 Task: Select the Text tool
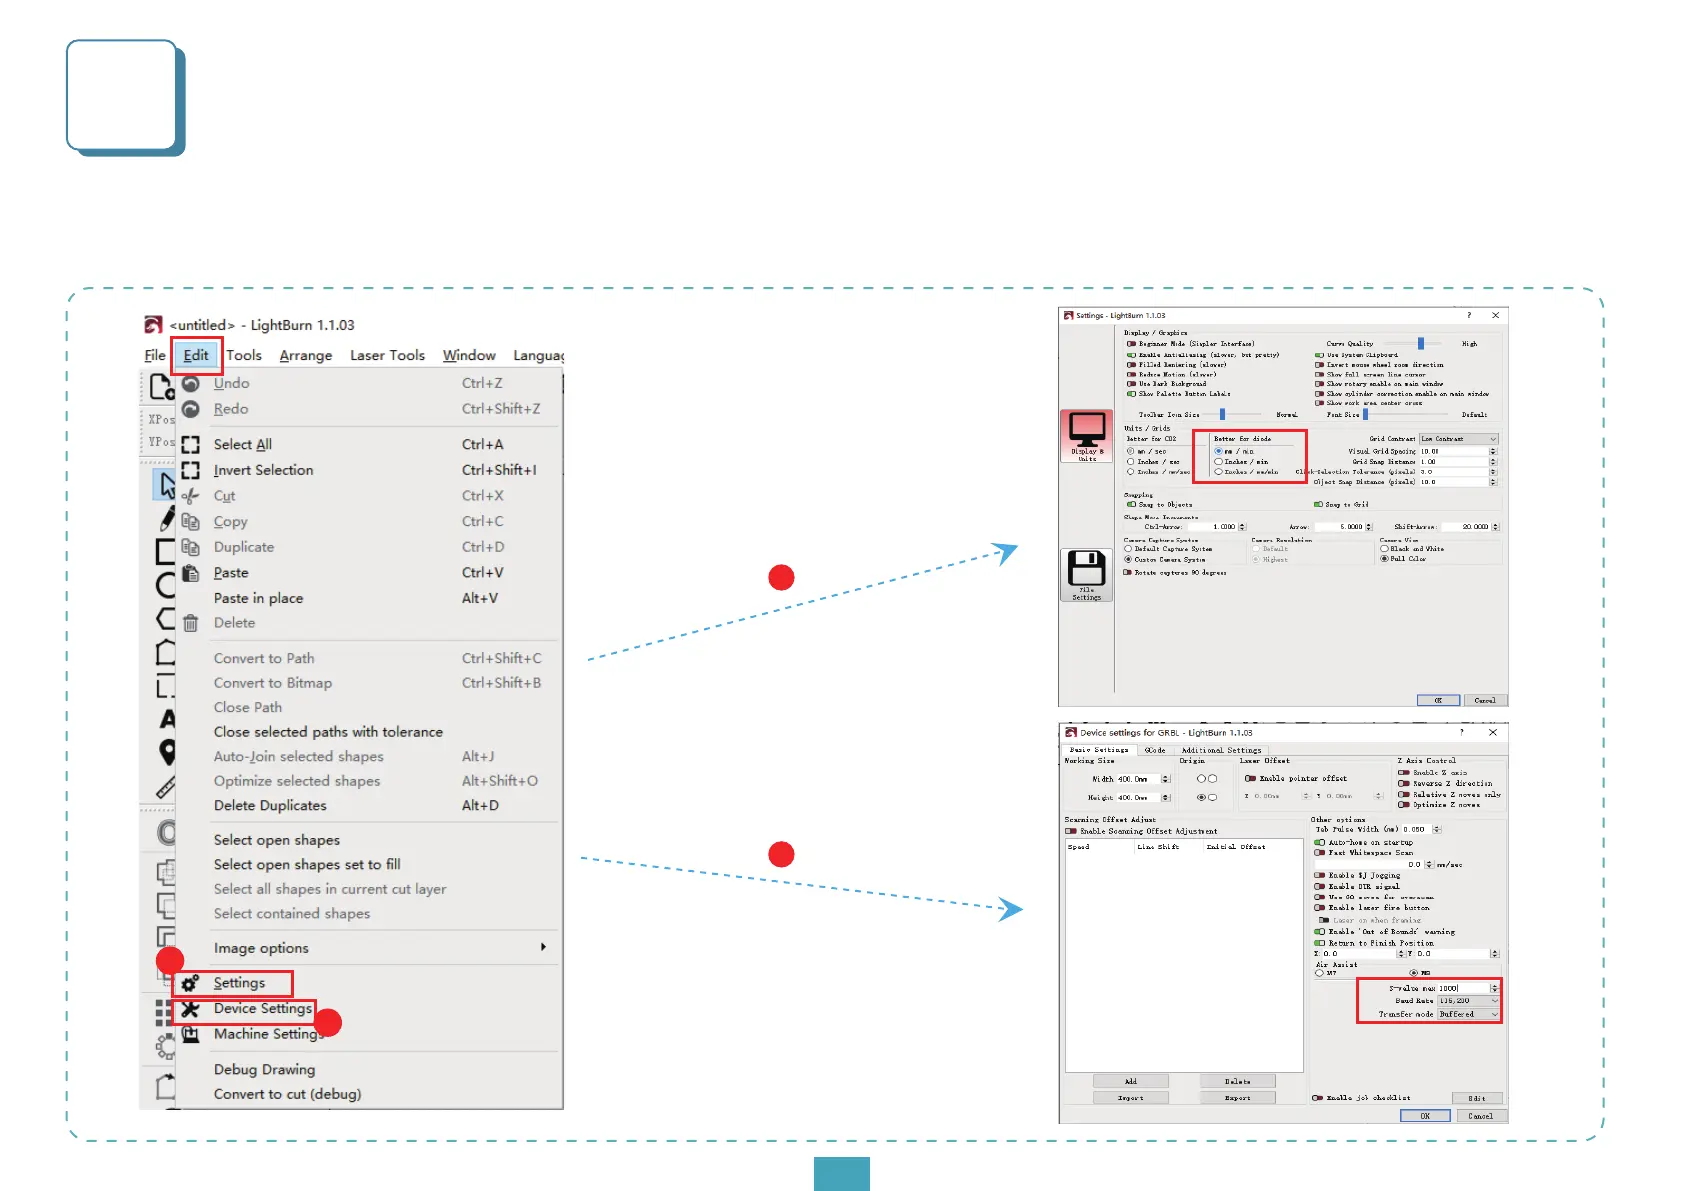[167, 719]
